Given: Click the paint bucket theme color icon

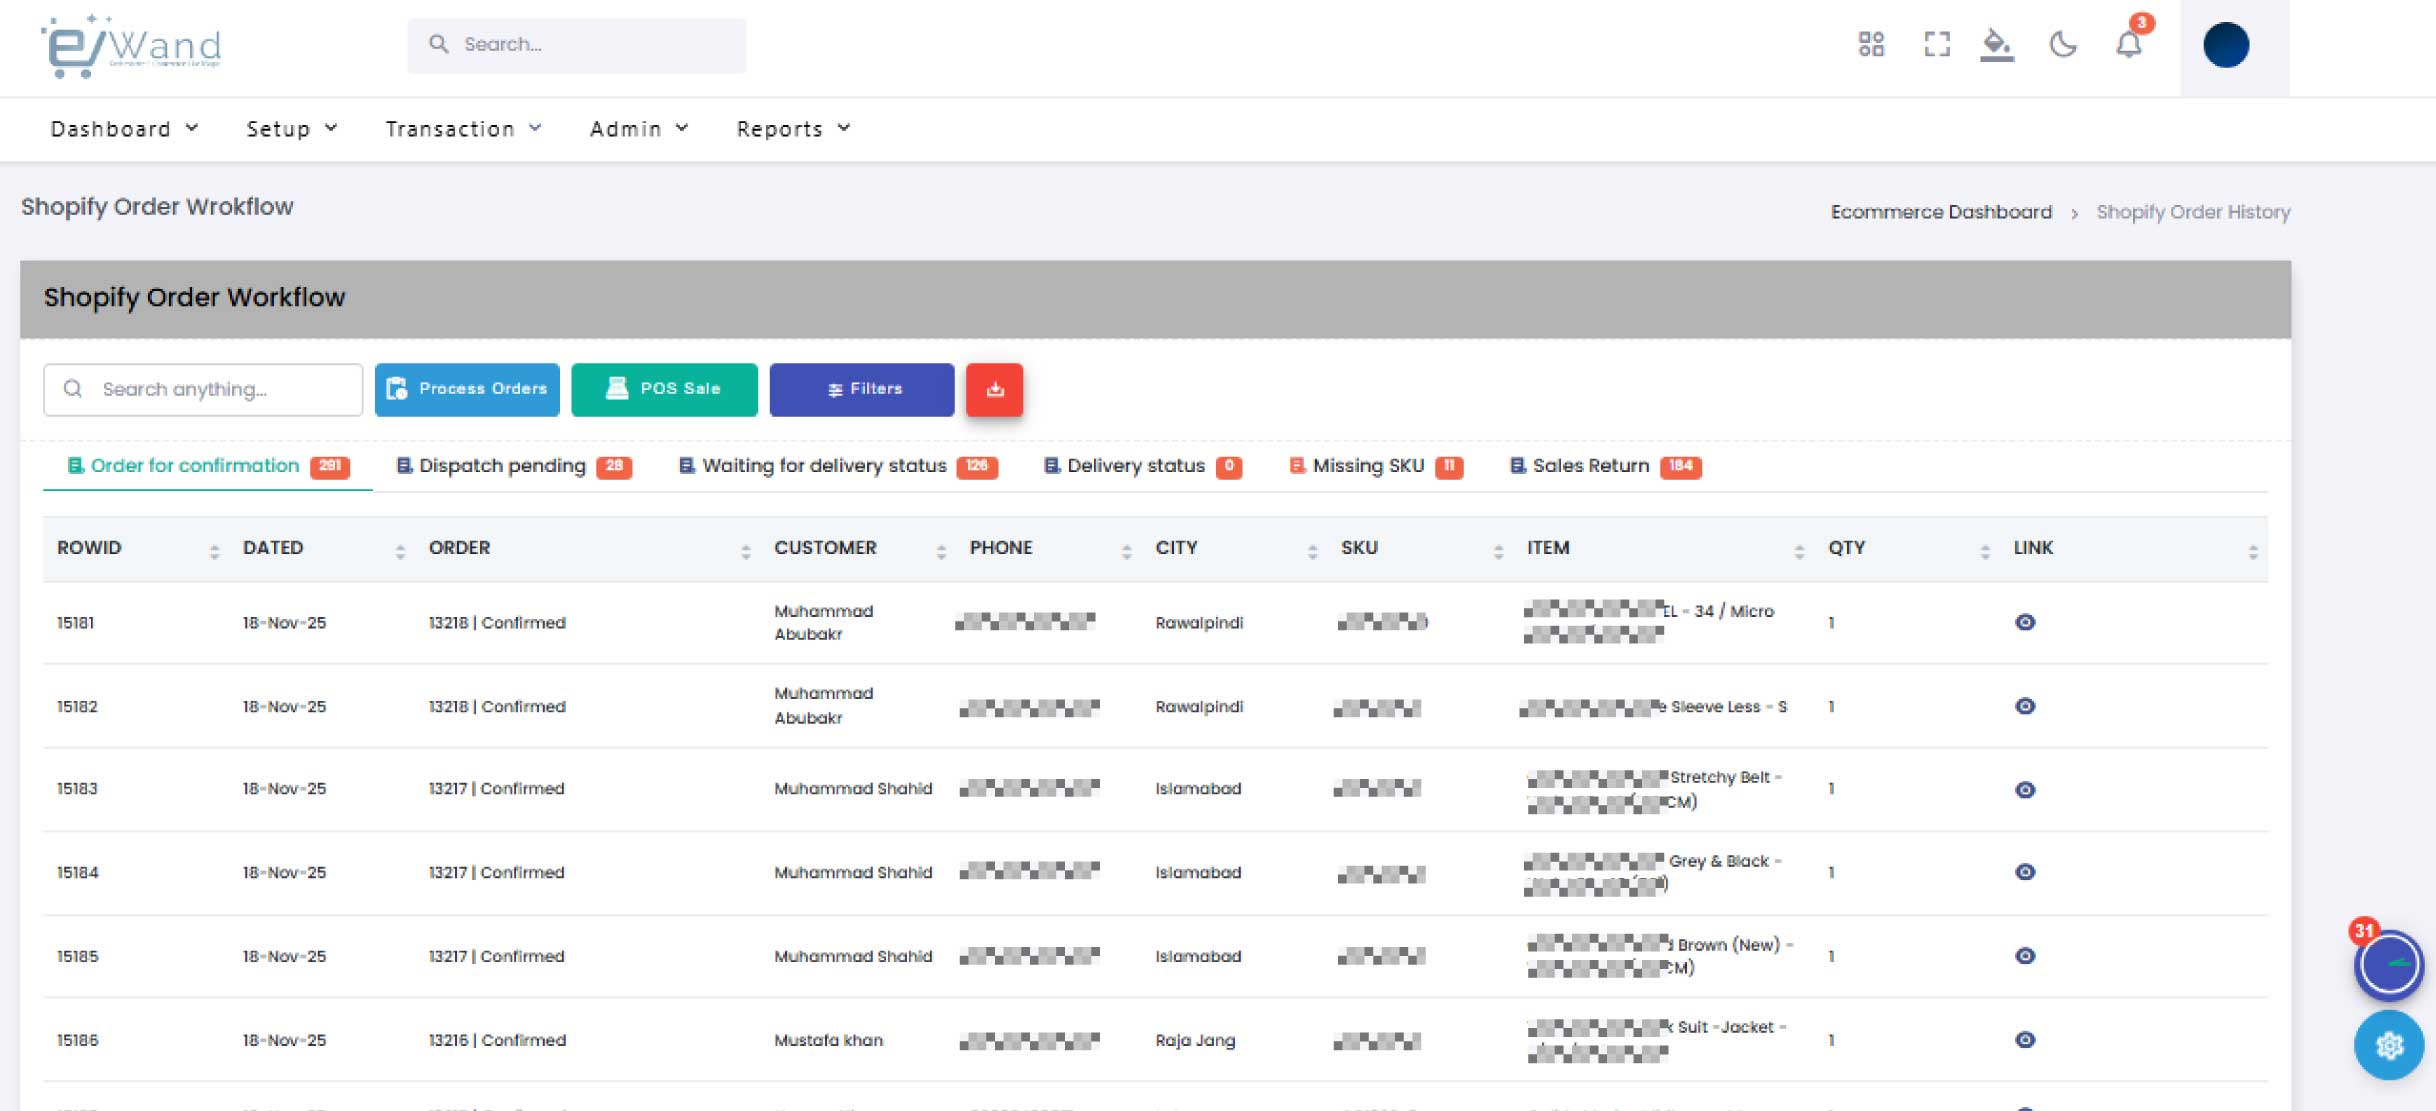Looking at the screenshot, I should pyautogui.click(x=1999, y=44).
